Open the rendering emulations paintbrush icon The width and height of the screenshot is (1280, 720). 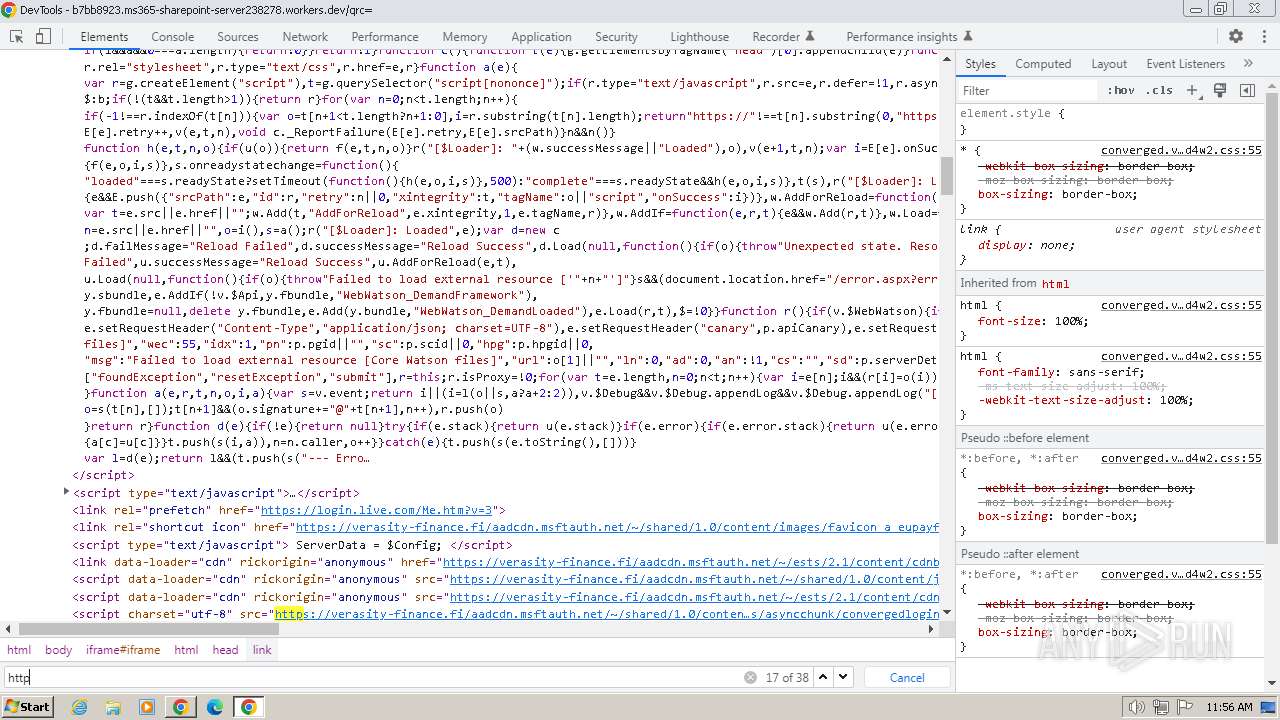[1220, 90]
